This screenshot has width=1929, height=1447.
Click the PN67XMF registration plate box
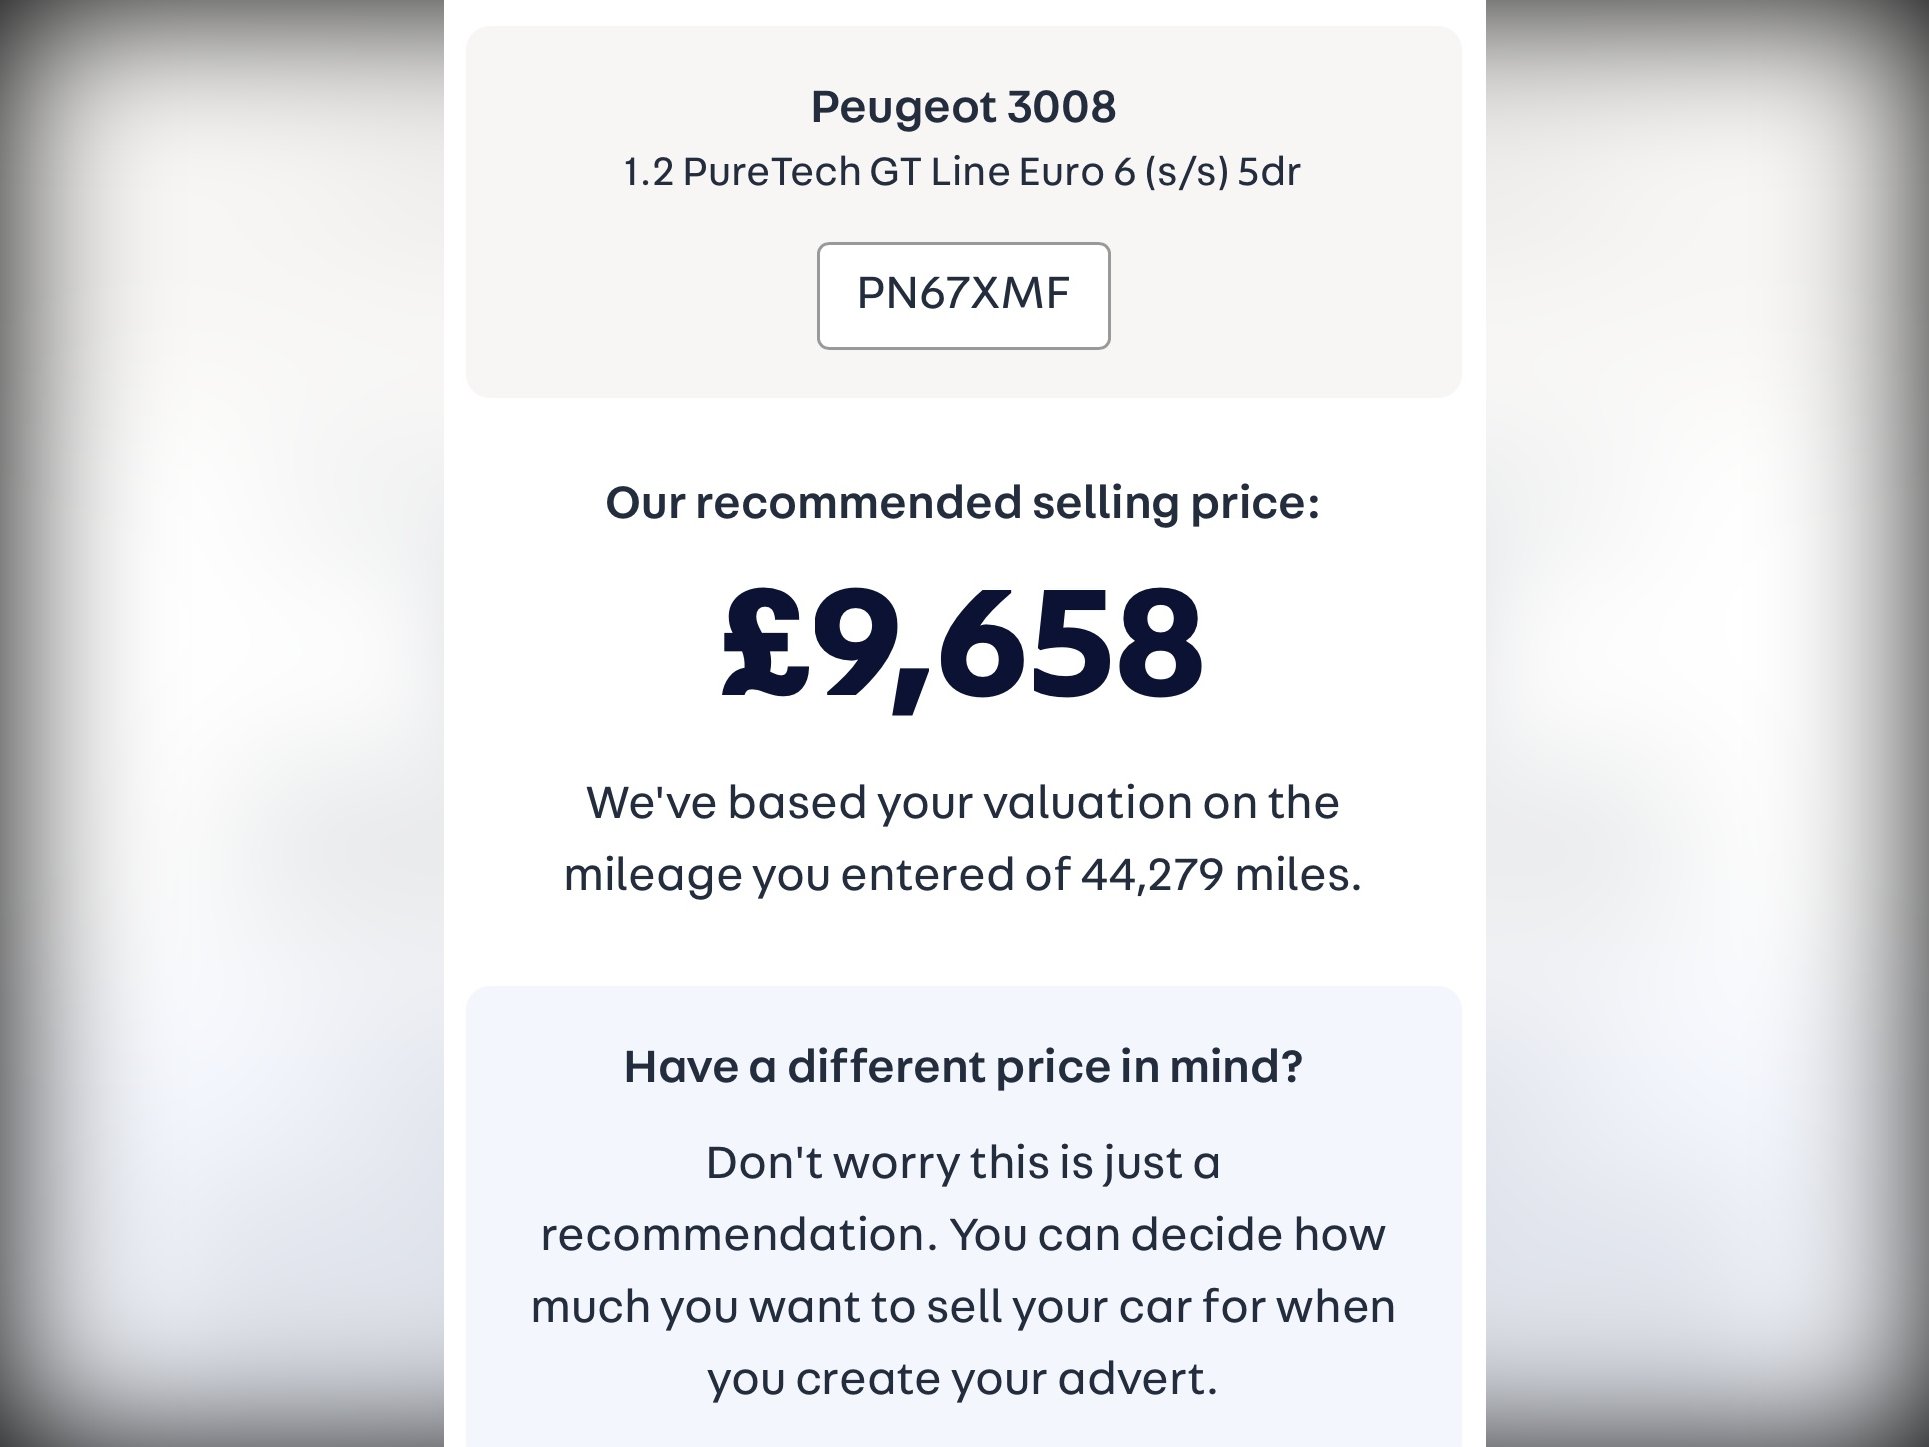click(963, 295)
